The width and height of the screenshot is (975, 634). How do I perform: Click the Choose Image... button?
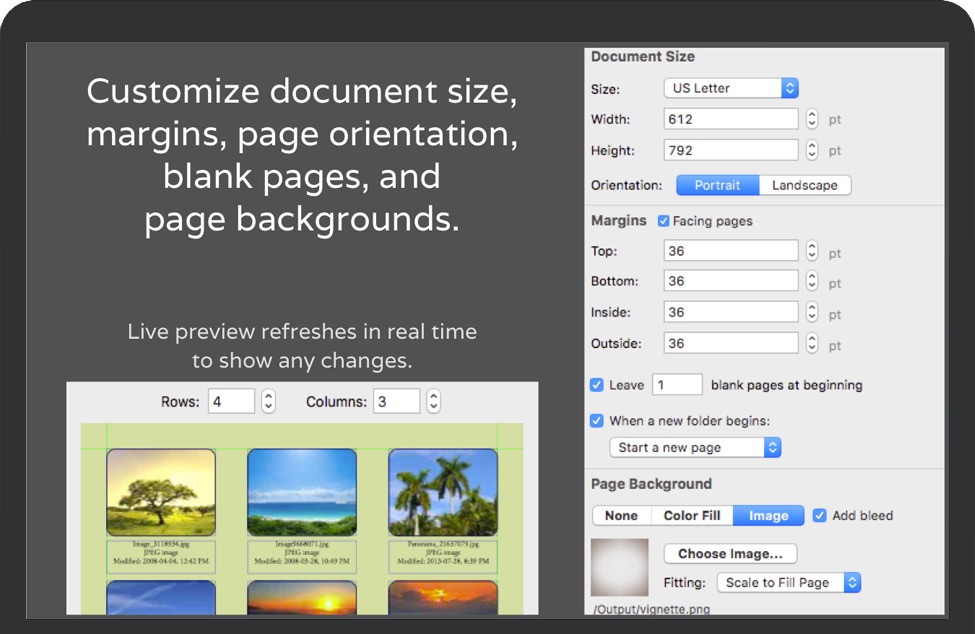pyautogui.click(x=730, y=554)
